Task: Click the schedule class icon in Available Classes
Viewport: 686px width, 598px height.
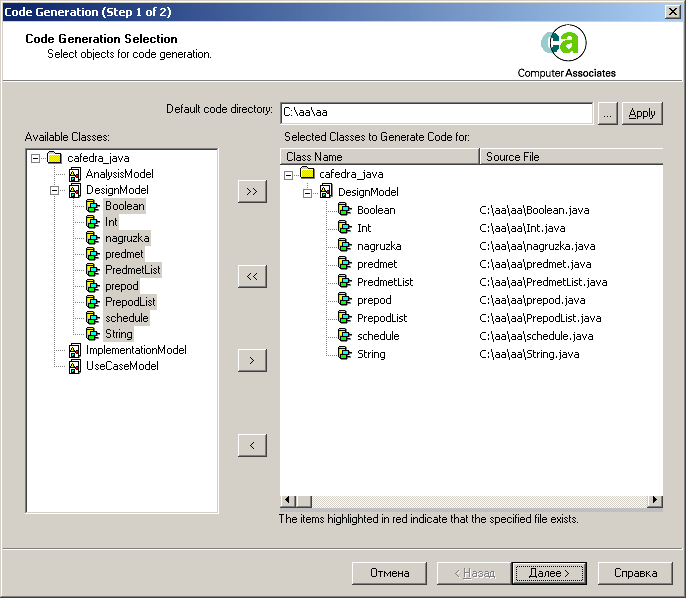Action: (92, 318)
